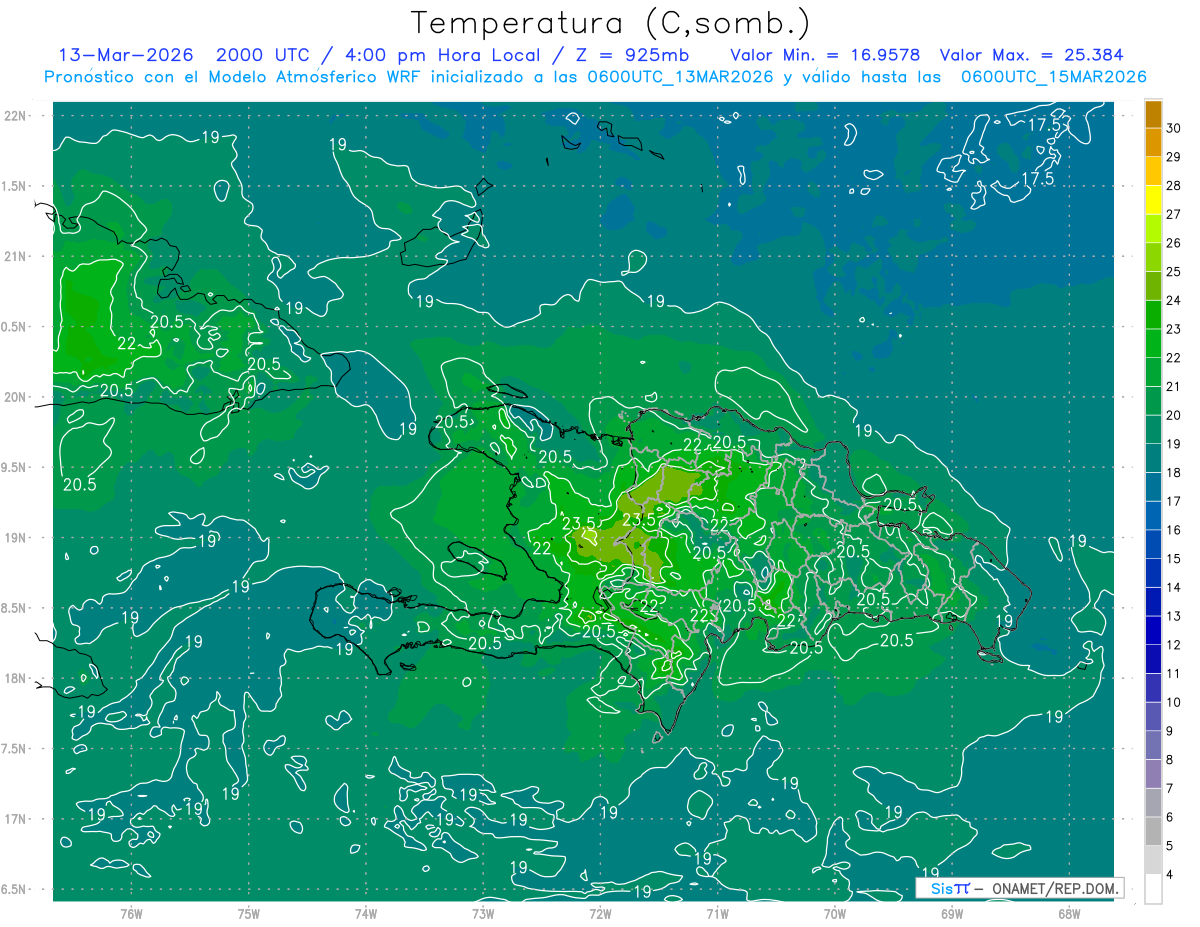Click the '73W' longitude axis label
Viewport: 1200px width, 927px height.
(483, 914)
